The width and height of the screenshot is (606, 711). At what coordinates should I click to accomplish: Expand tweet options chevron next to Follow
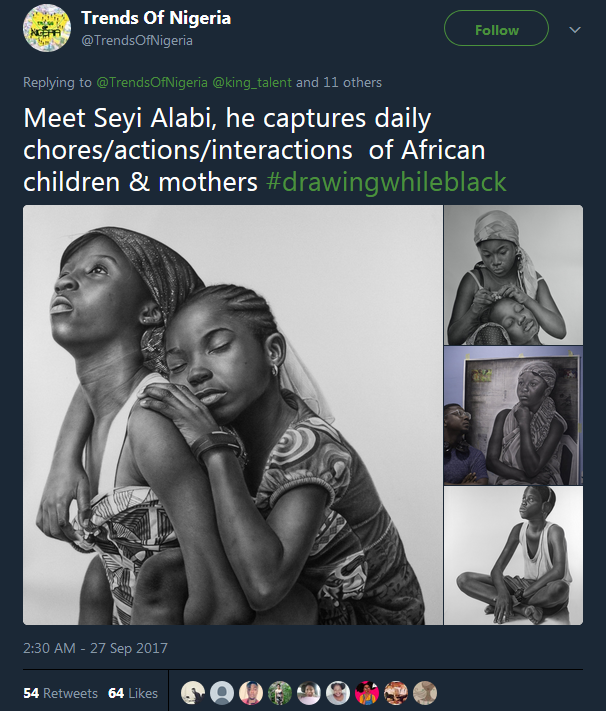coord(574,30)
